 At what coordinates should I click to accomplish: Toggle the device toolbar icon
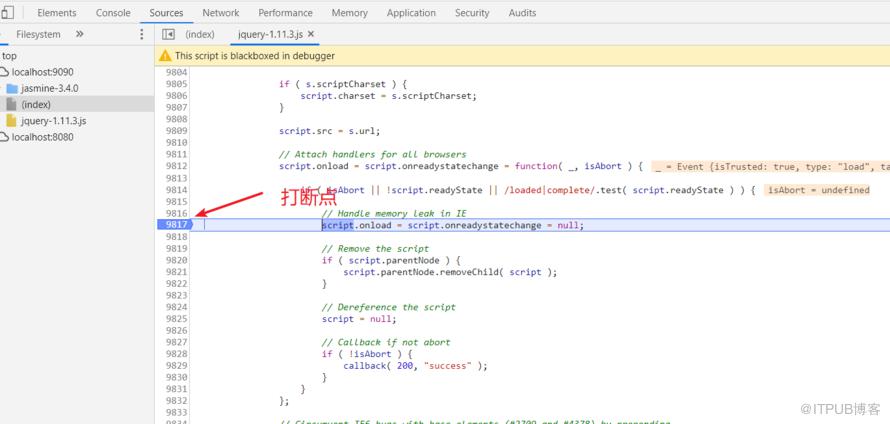[x=7, y=12]
